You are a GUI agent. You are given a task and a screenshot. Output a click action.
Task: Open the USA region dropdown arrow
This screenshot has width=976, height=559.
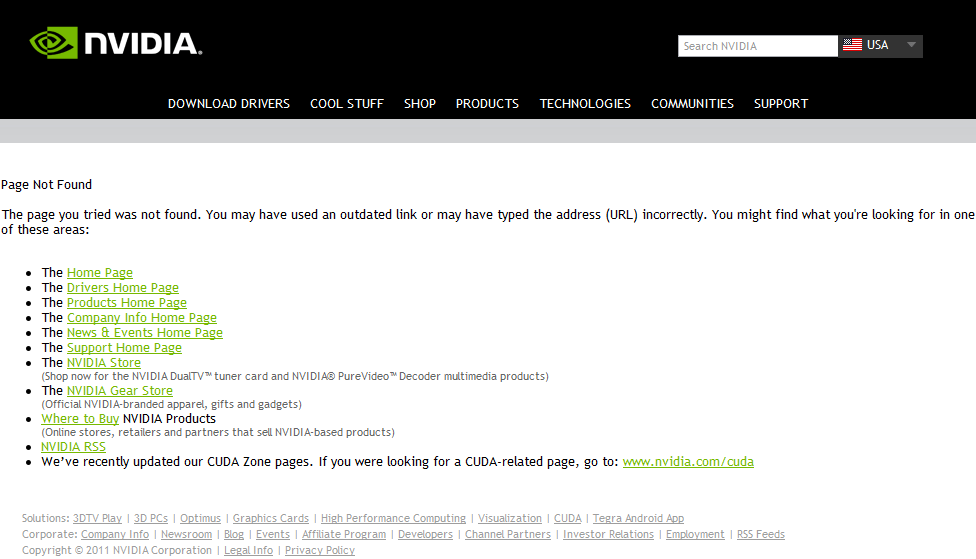911,45
